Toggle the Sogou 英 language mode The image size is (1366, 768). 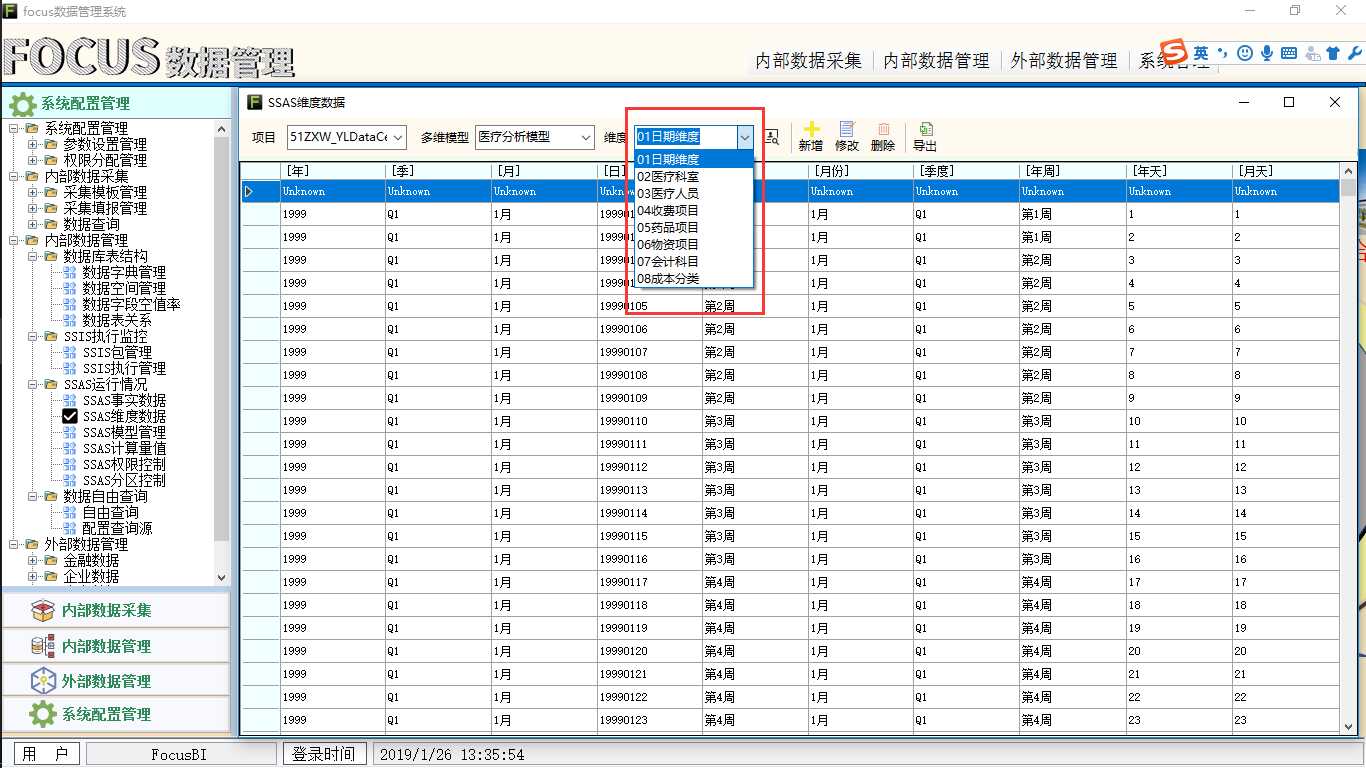(x=1200, y=53)
